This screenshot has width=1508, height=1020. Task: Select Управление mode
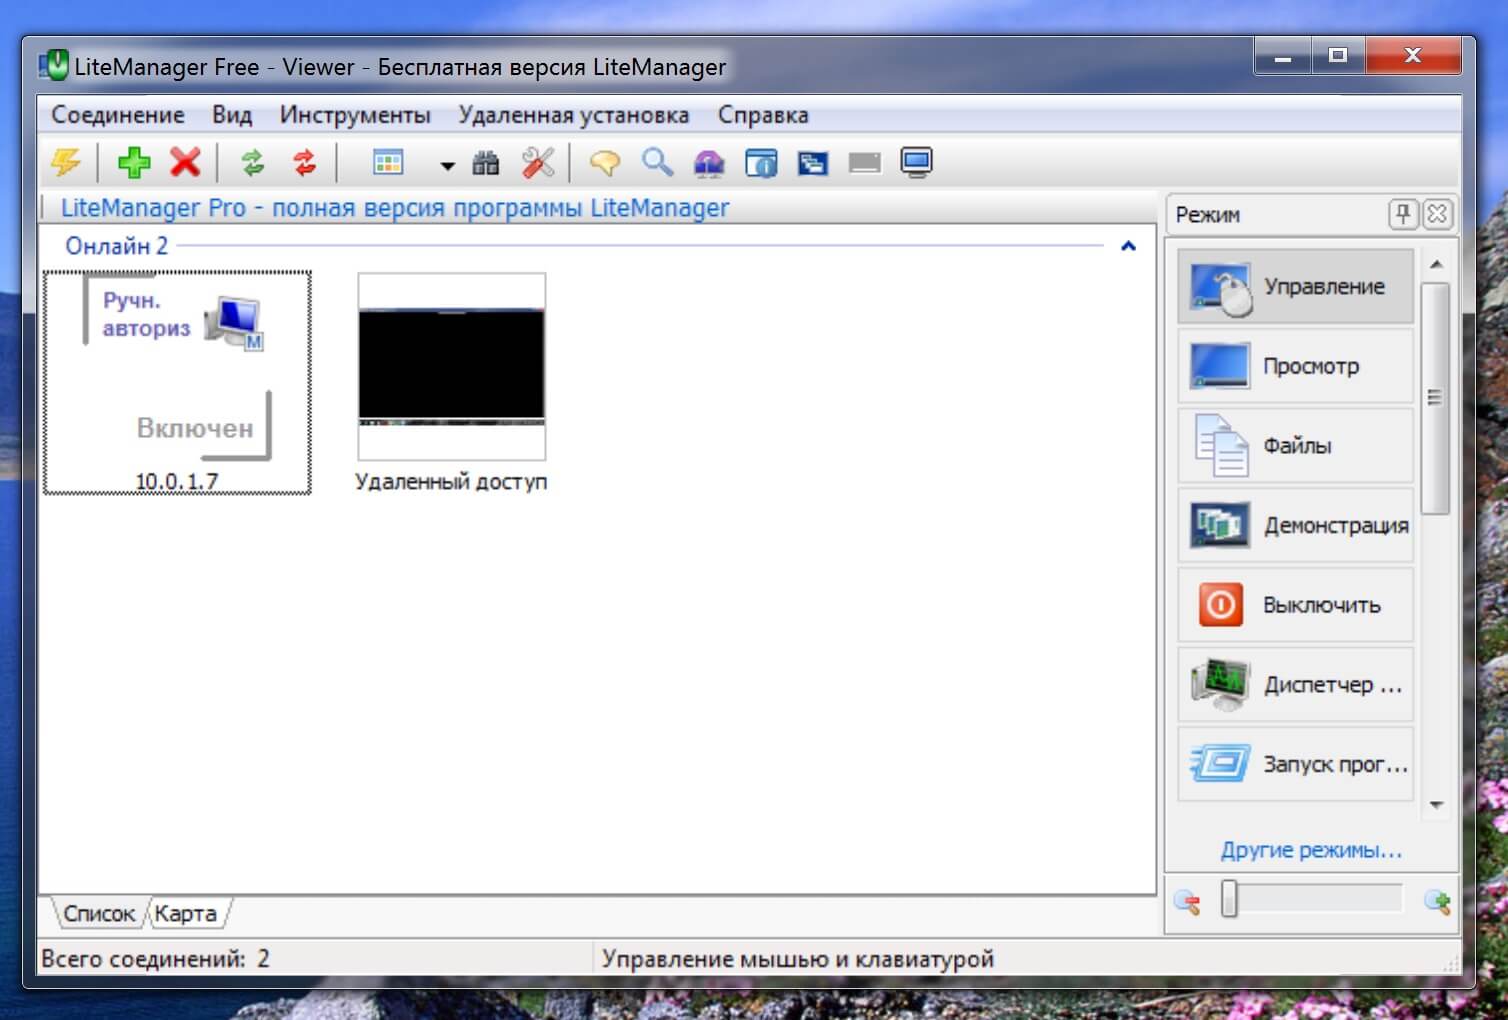click(x=1296, y=286)
